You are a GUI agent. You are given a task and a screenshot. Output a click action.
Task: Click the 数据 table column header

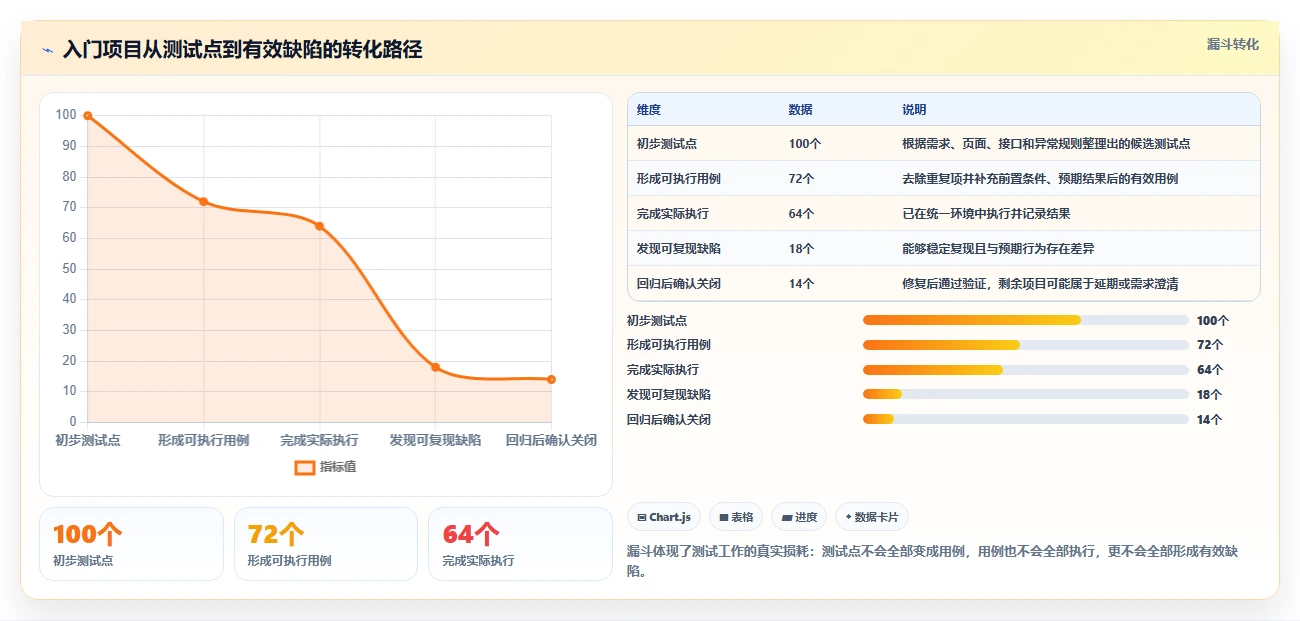(801, 110)
